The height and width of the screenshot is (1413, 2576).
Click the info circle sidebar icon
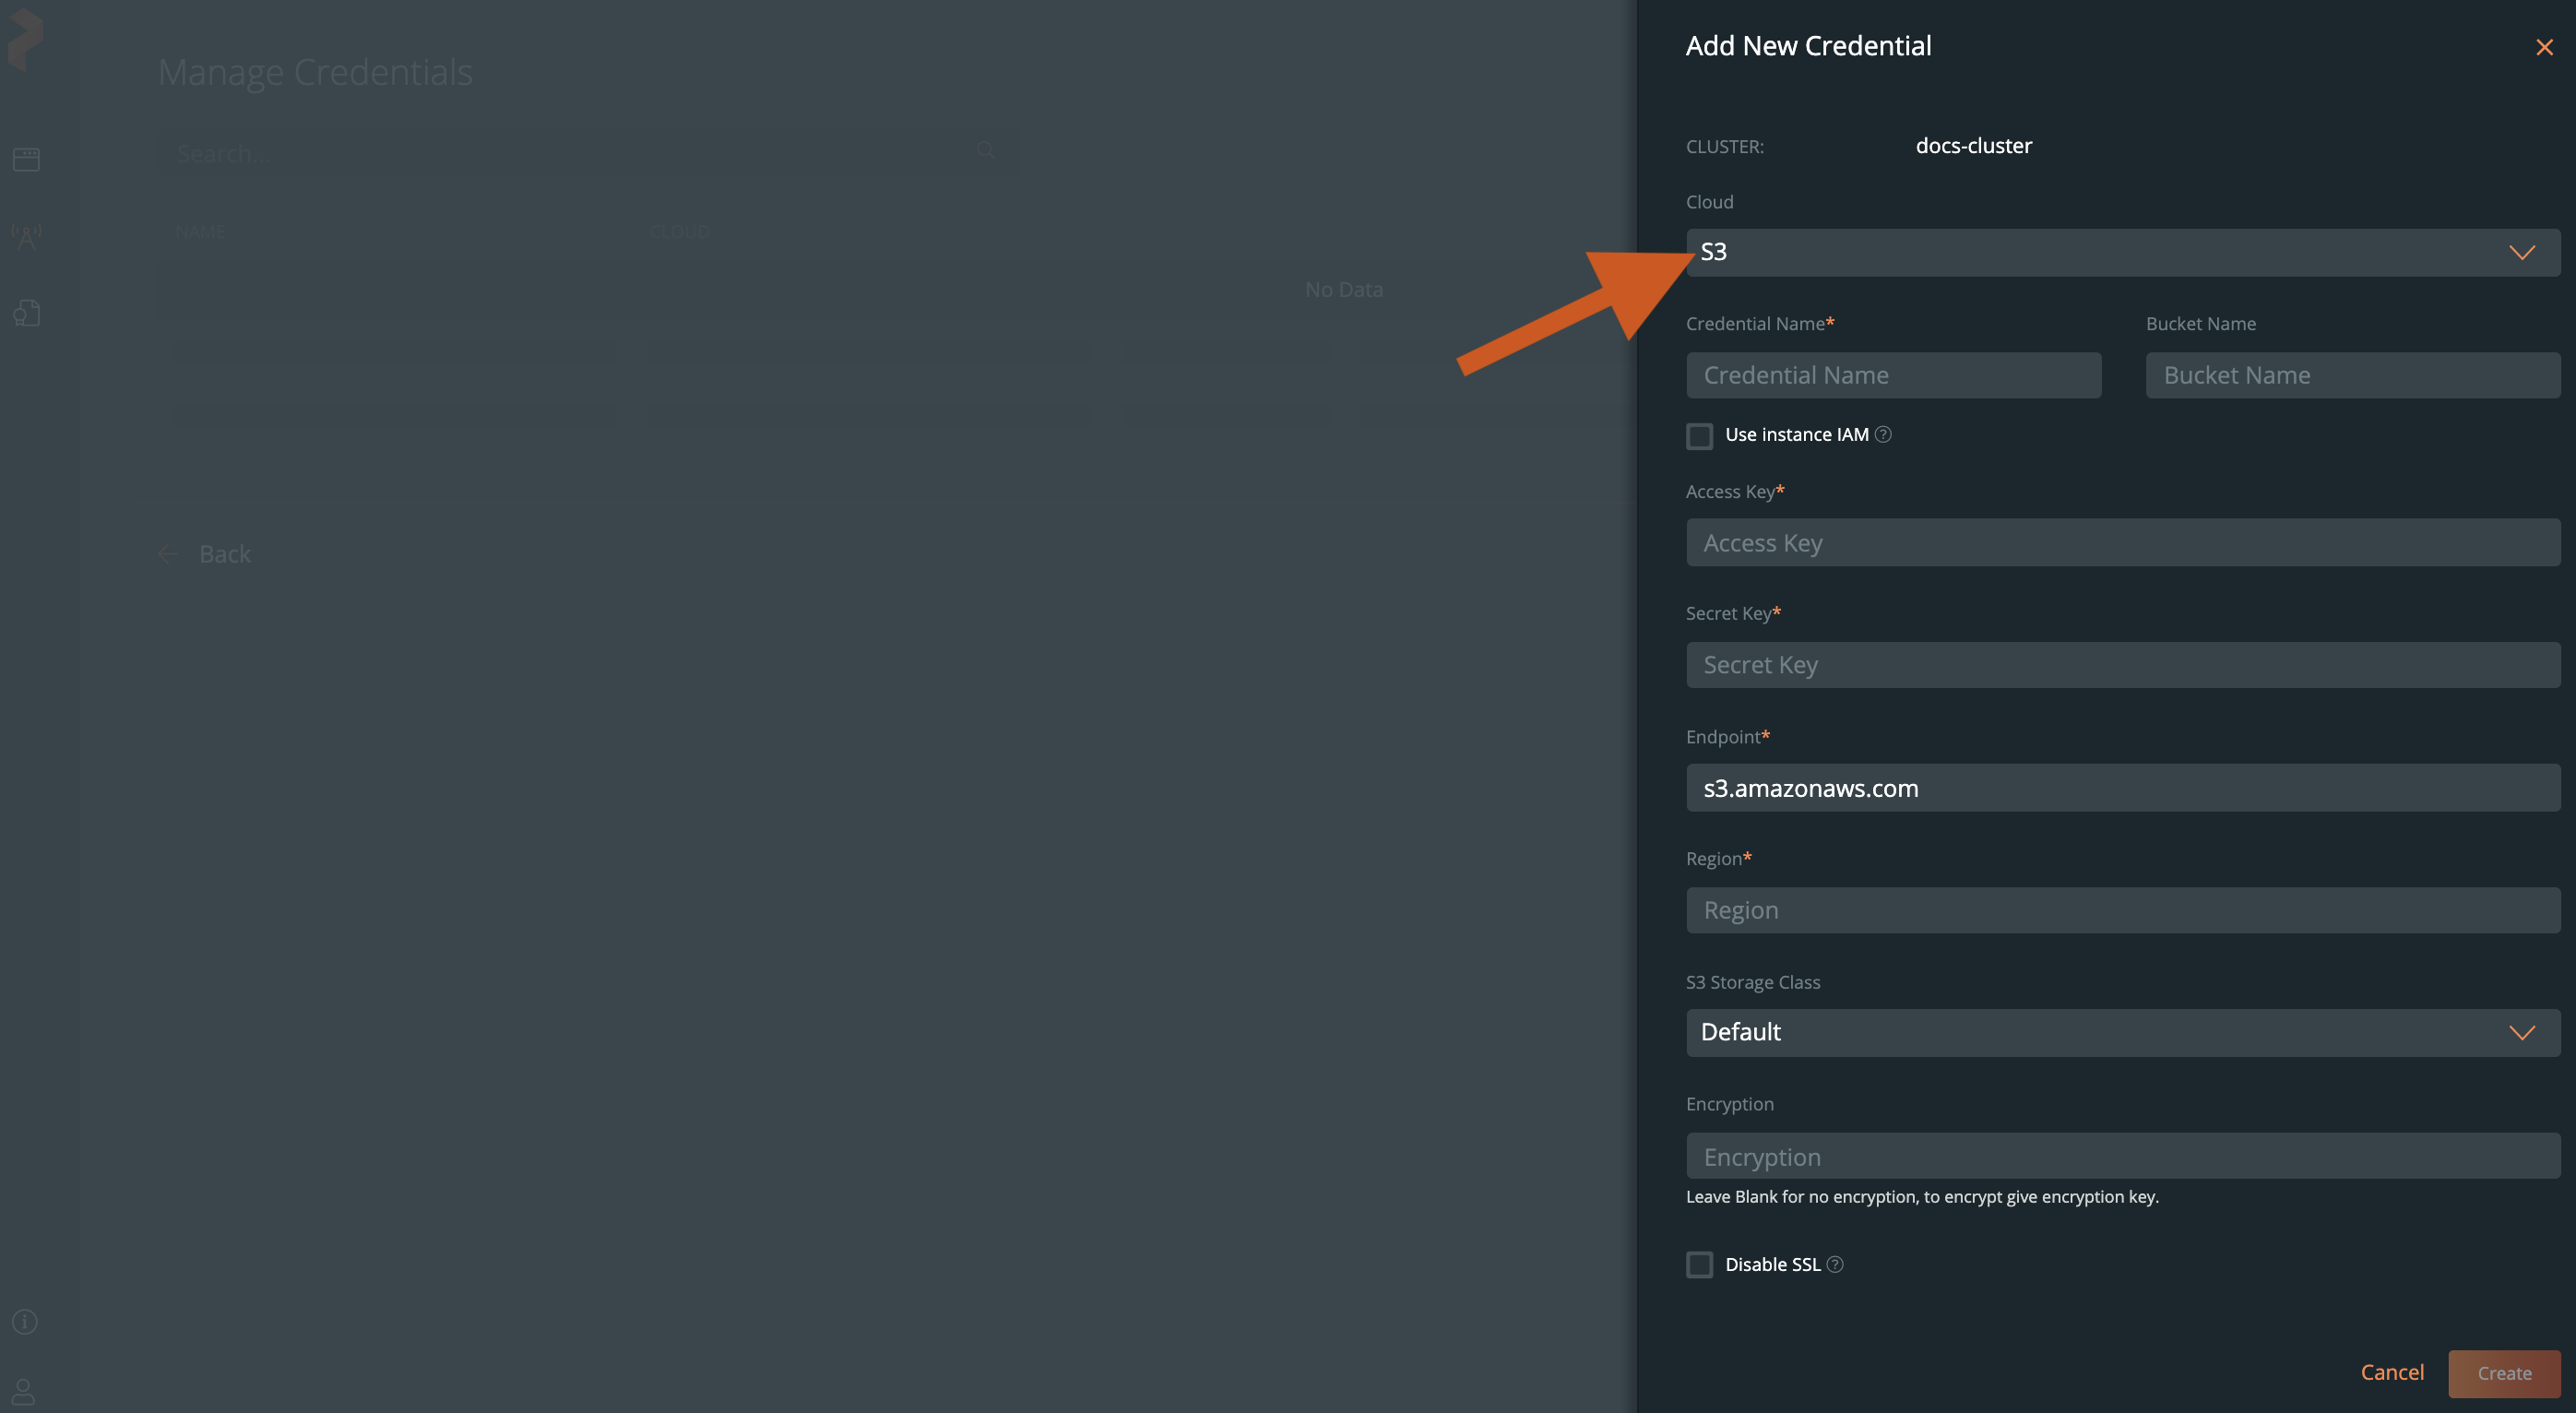tap(25, 1321)
